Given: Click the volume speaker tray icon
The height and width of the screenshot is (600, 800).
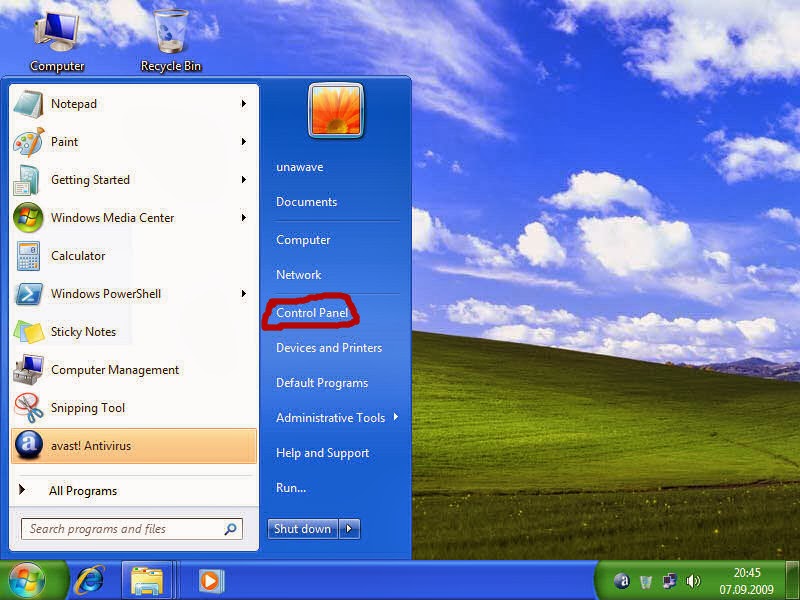Looking at the screenshot, I should tap(693, 581).
